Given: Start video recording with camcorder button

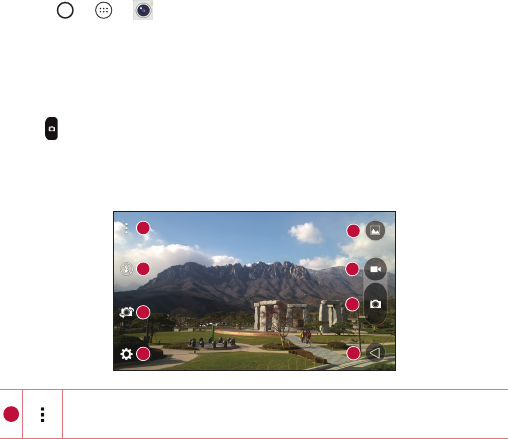Looking at the screenshot, I should pos(375,269).
